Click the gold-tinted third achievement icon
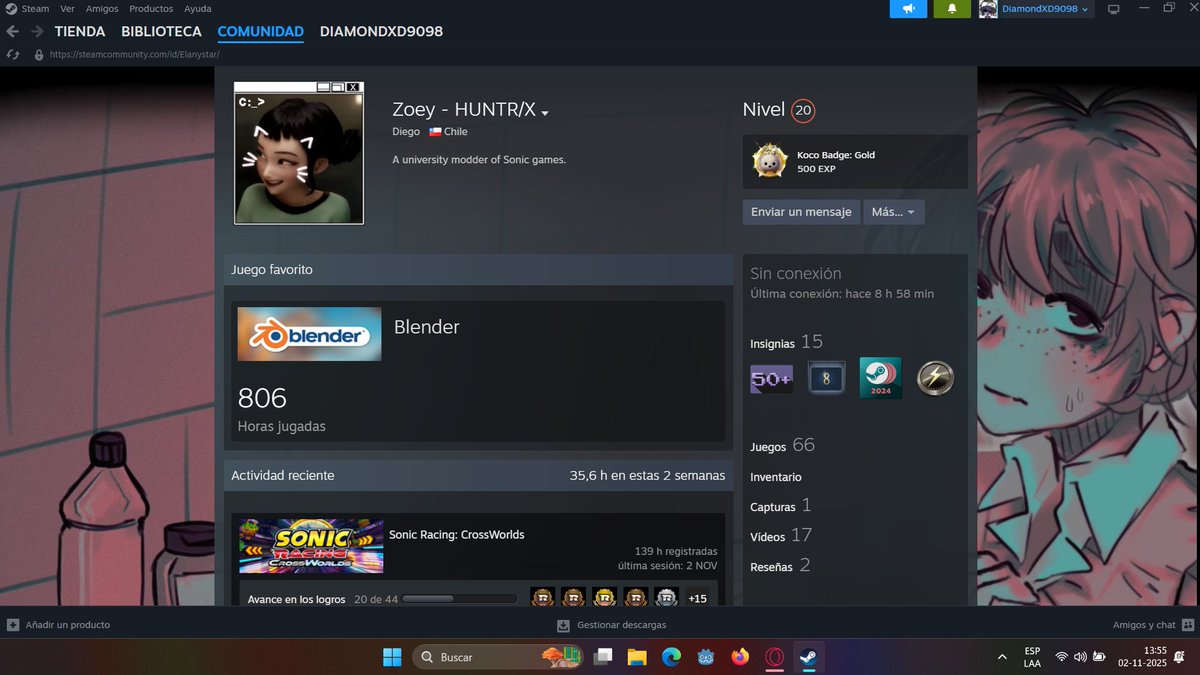The image size is (1200, 675). 604,598
